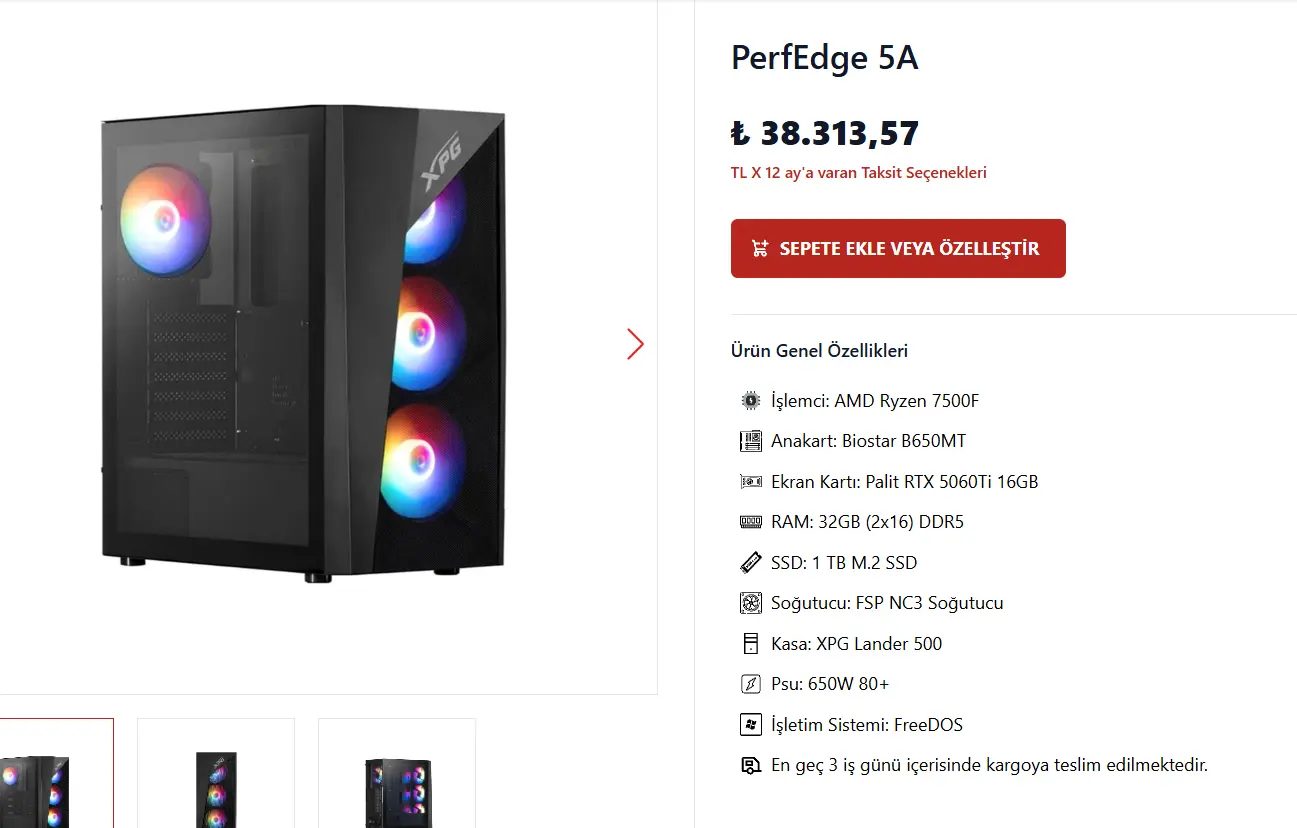The height and width of the screenshot is (828, 1297).
Task: Add to cart via Sepete Ekle Veya Özelleştir
Action: tap(898, 249)
